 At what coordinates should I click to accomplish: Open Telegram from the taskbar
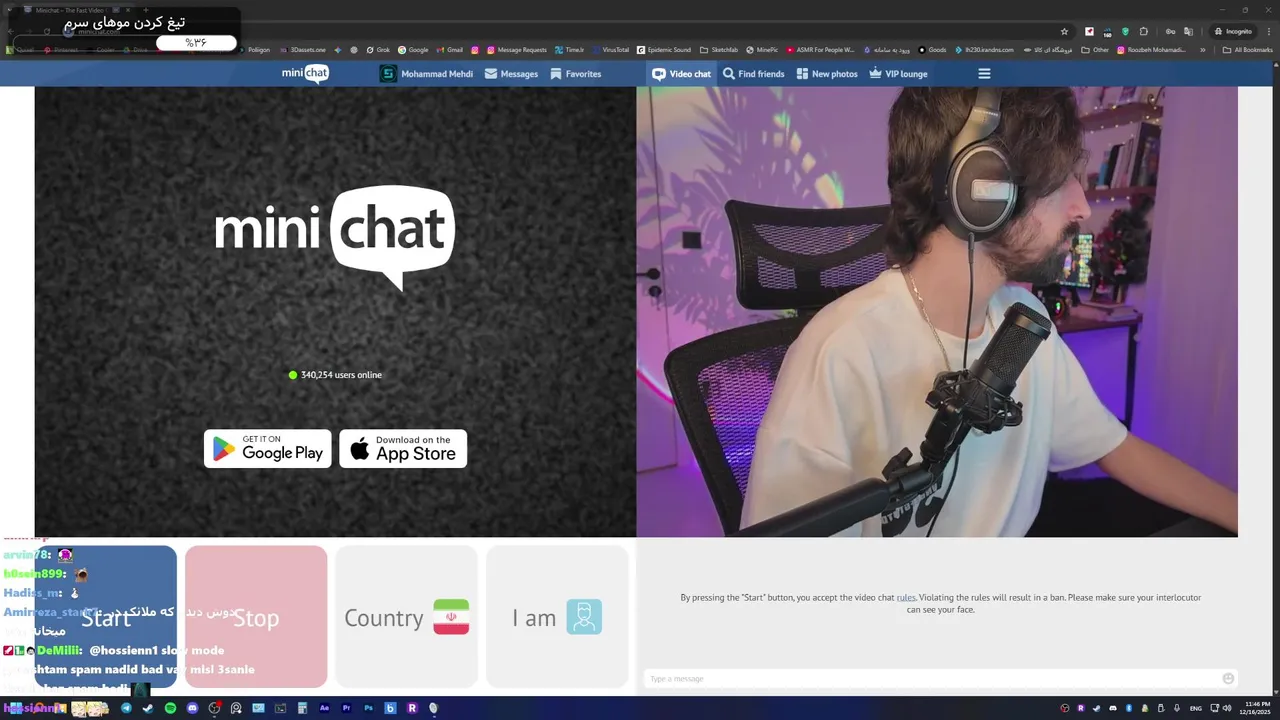126,708
